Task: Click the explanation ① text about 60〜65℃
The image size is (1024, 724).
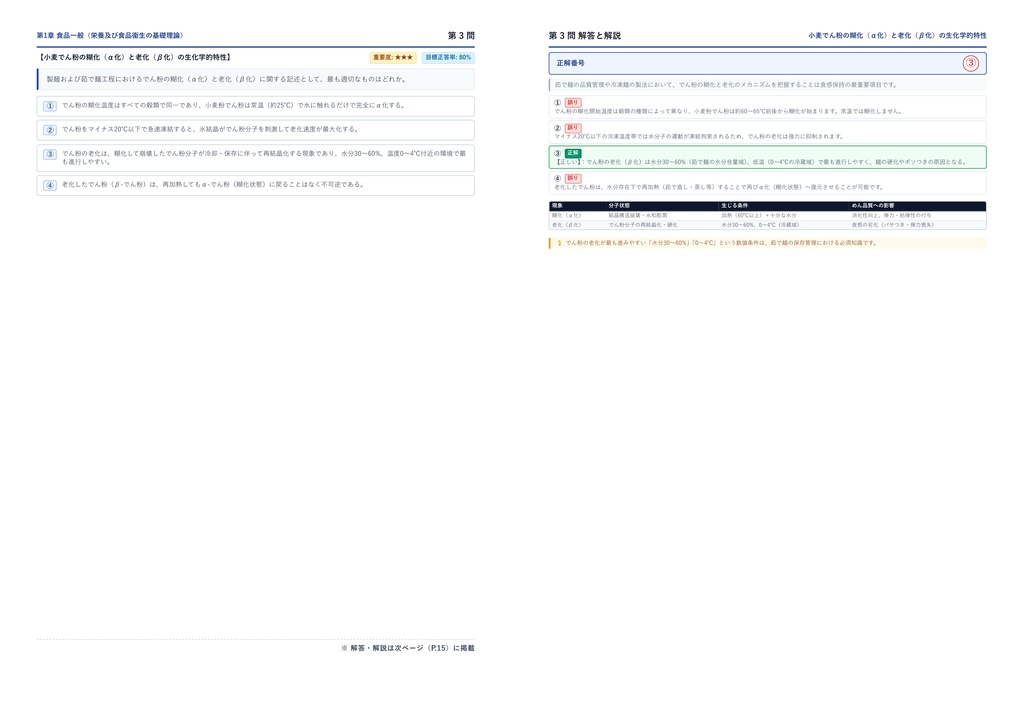Action: 728,112
